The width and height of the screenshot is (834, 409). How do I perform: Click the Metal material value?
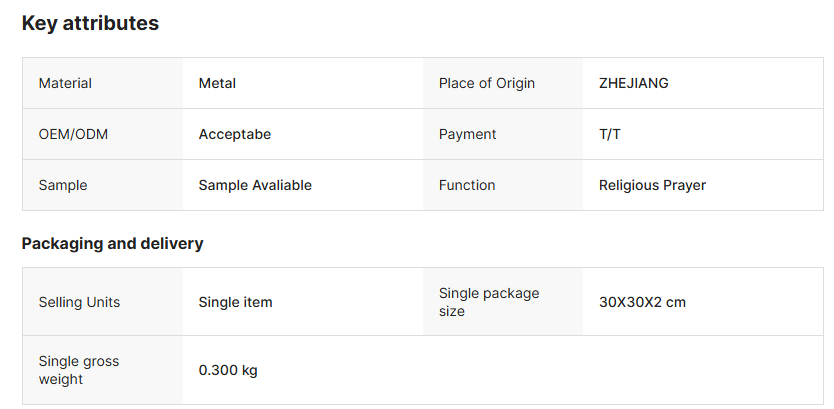pos(217,83)
